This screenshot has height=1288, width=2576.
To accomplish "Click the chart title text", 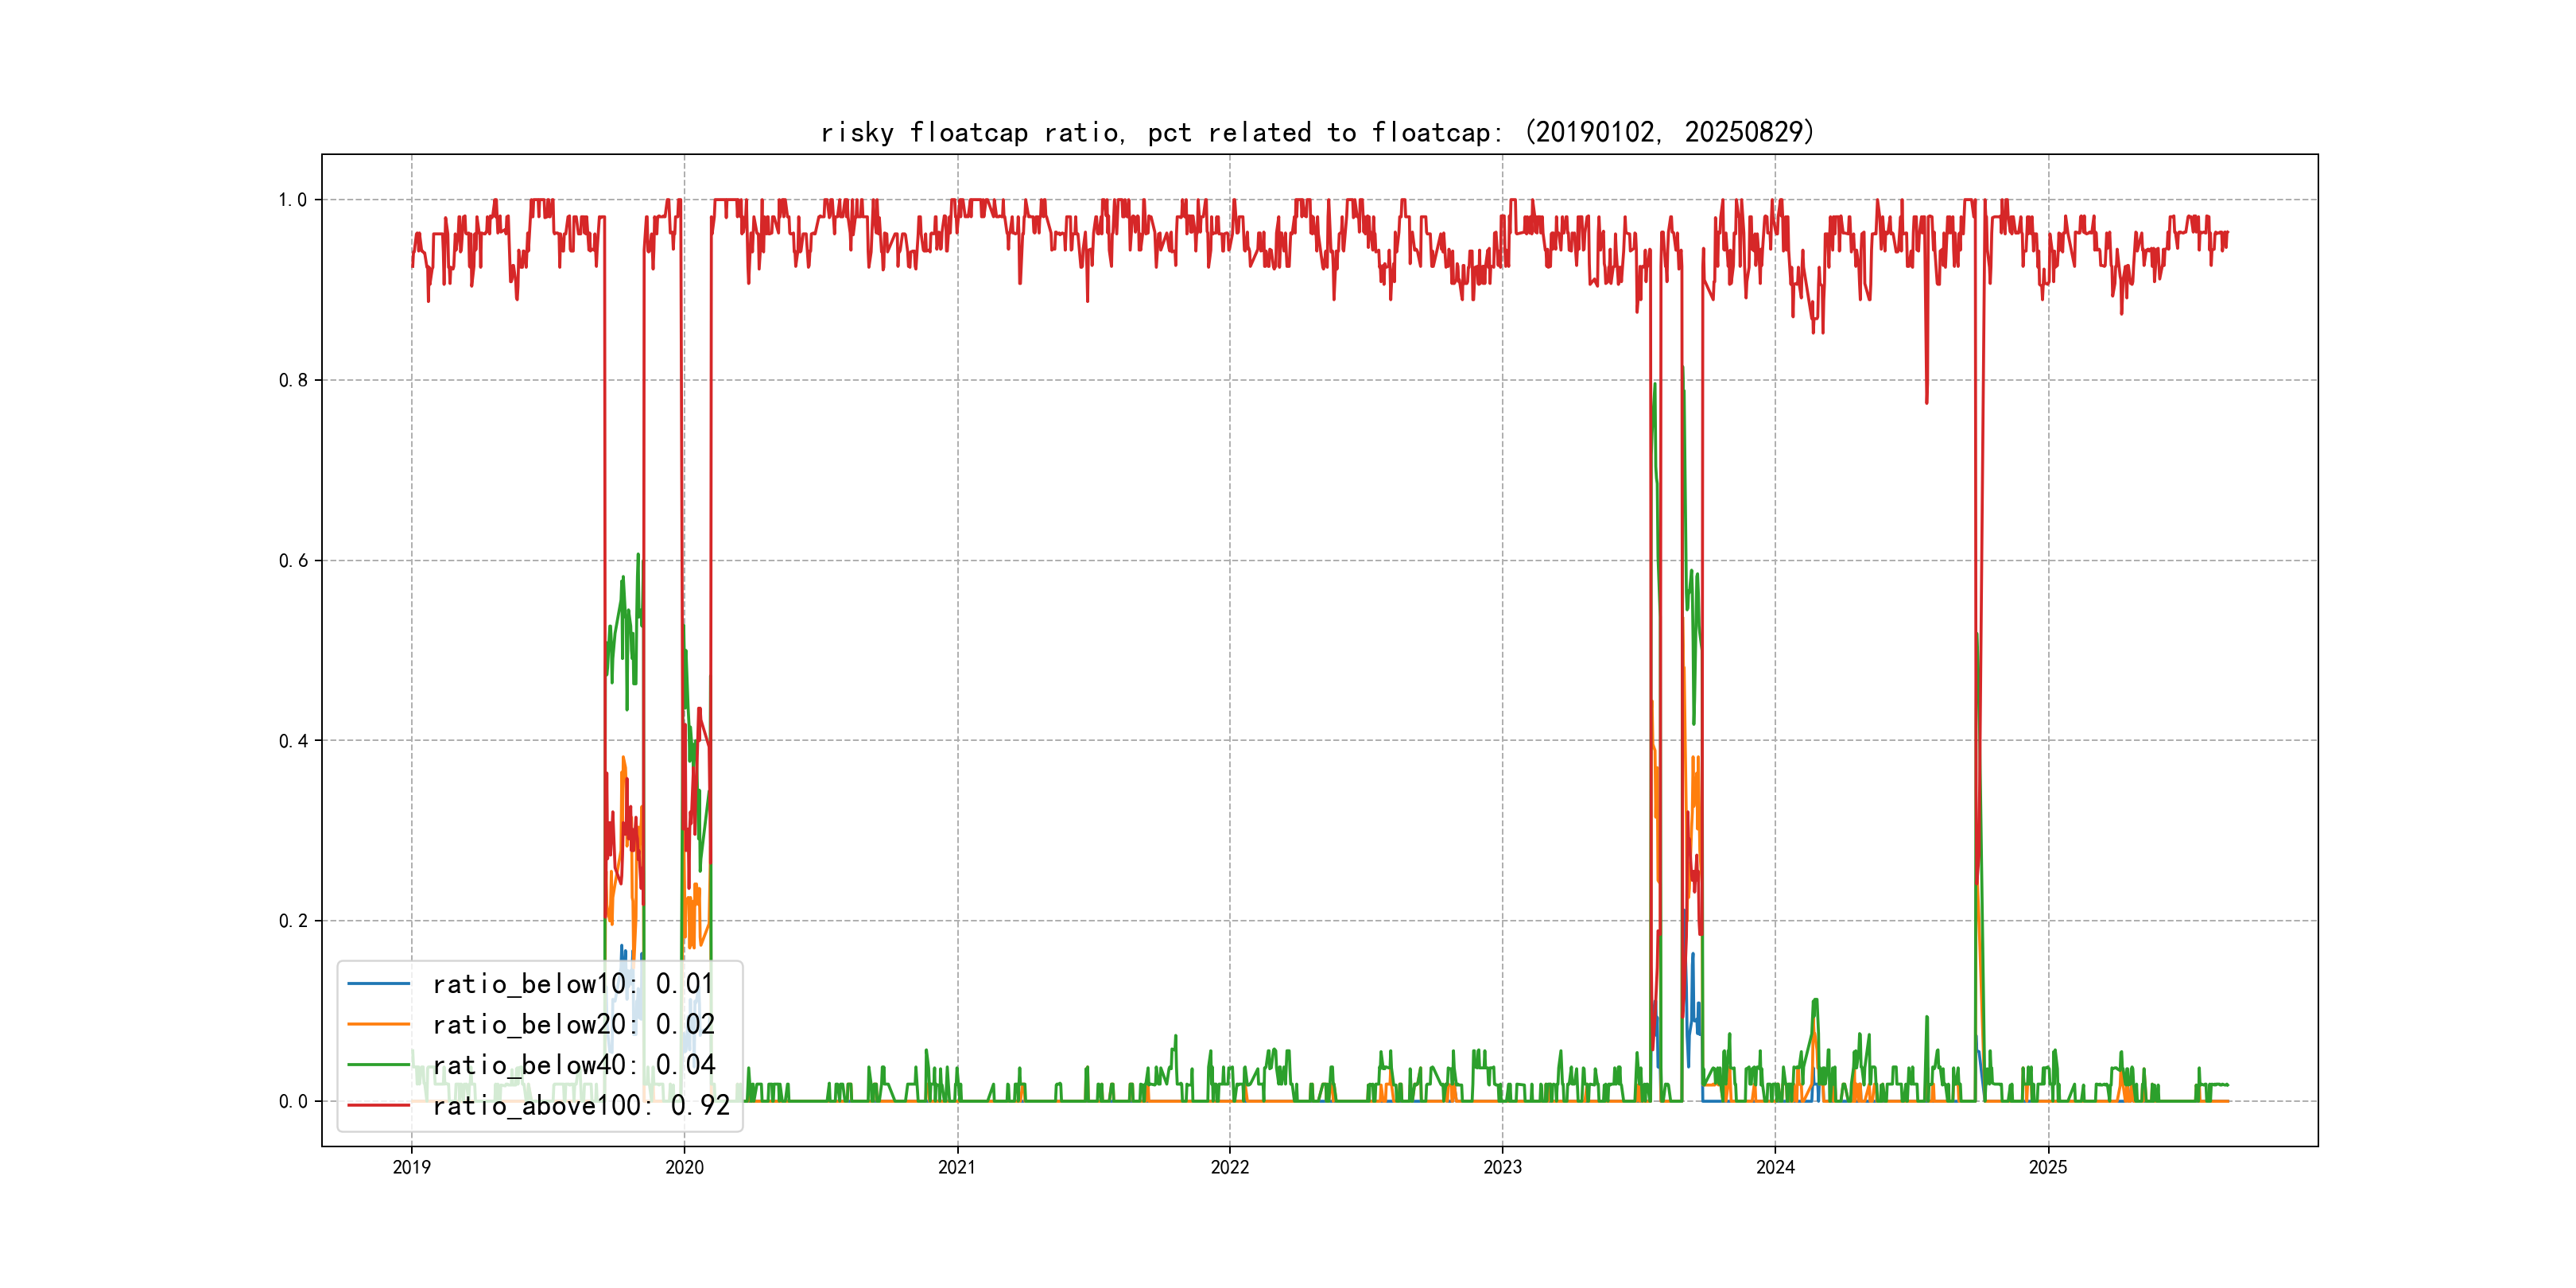I will click(1317, 132).
